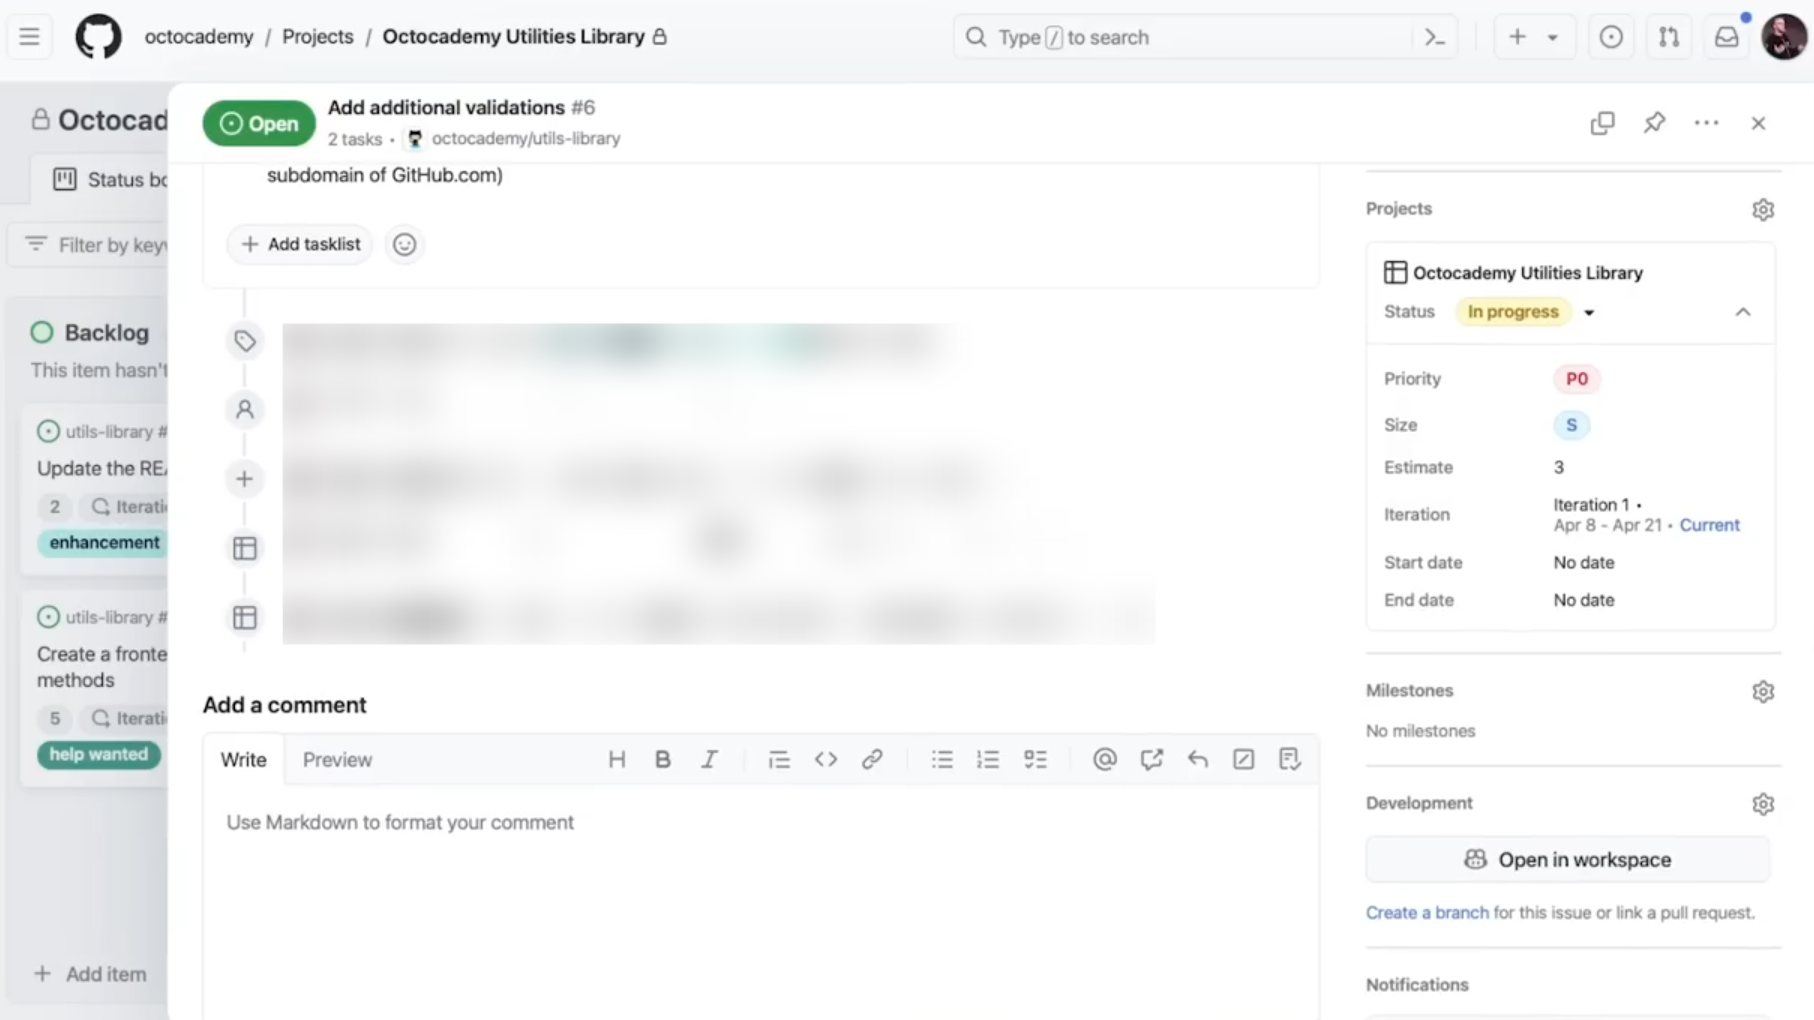The height and width of the screenshot is (1020, 1814).
Task: Insert a saved reply icon
Action: 1198,760
